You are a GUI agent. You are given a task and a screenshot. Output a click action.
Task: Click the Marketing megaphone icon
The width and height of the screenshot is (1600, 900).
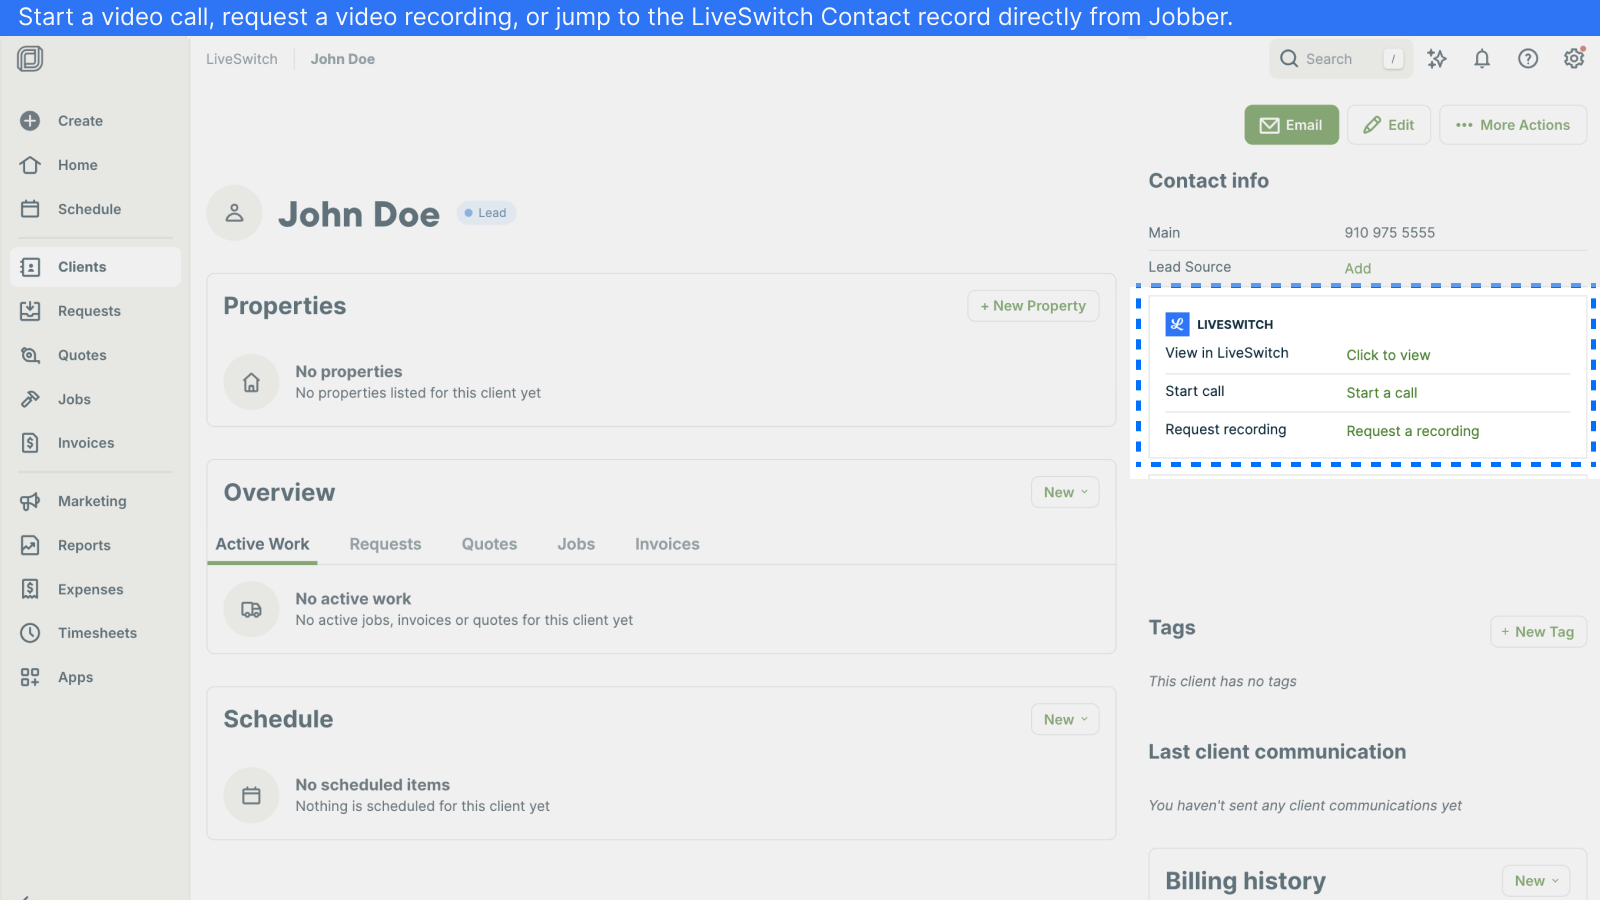[30, 501]
